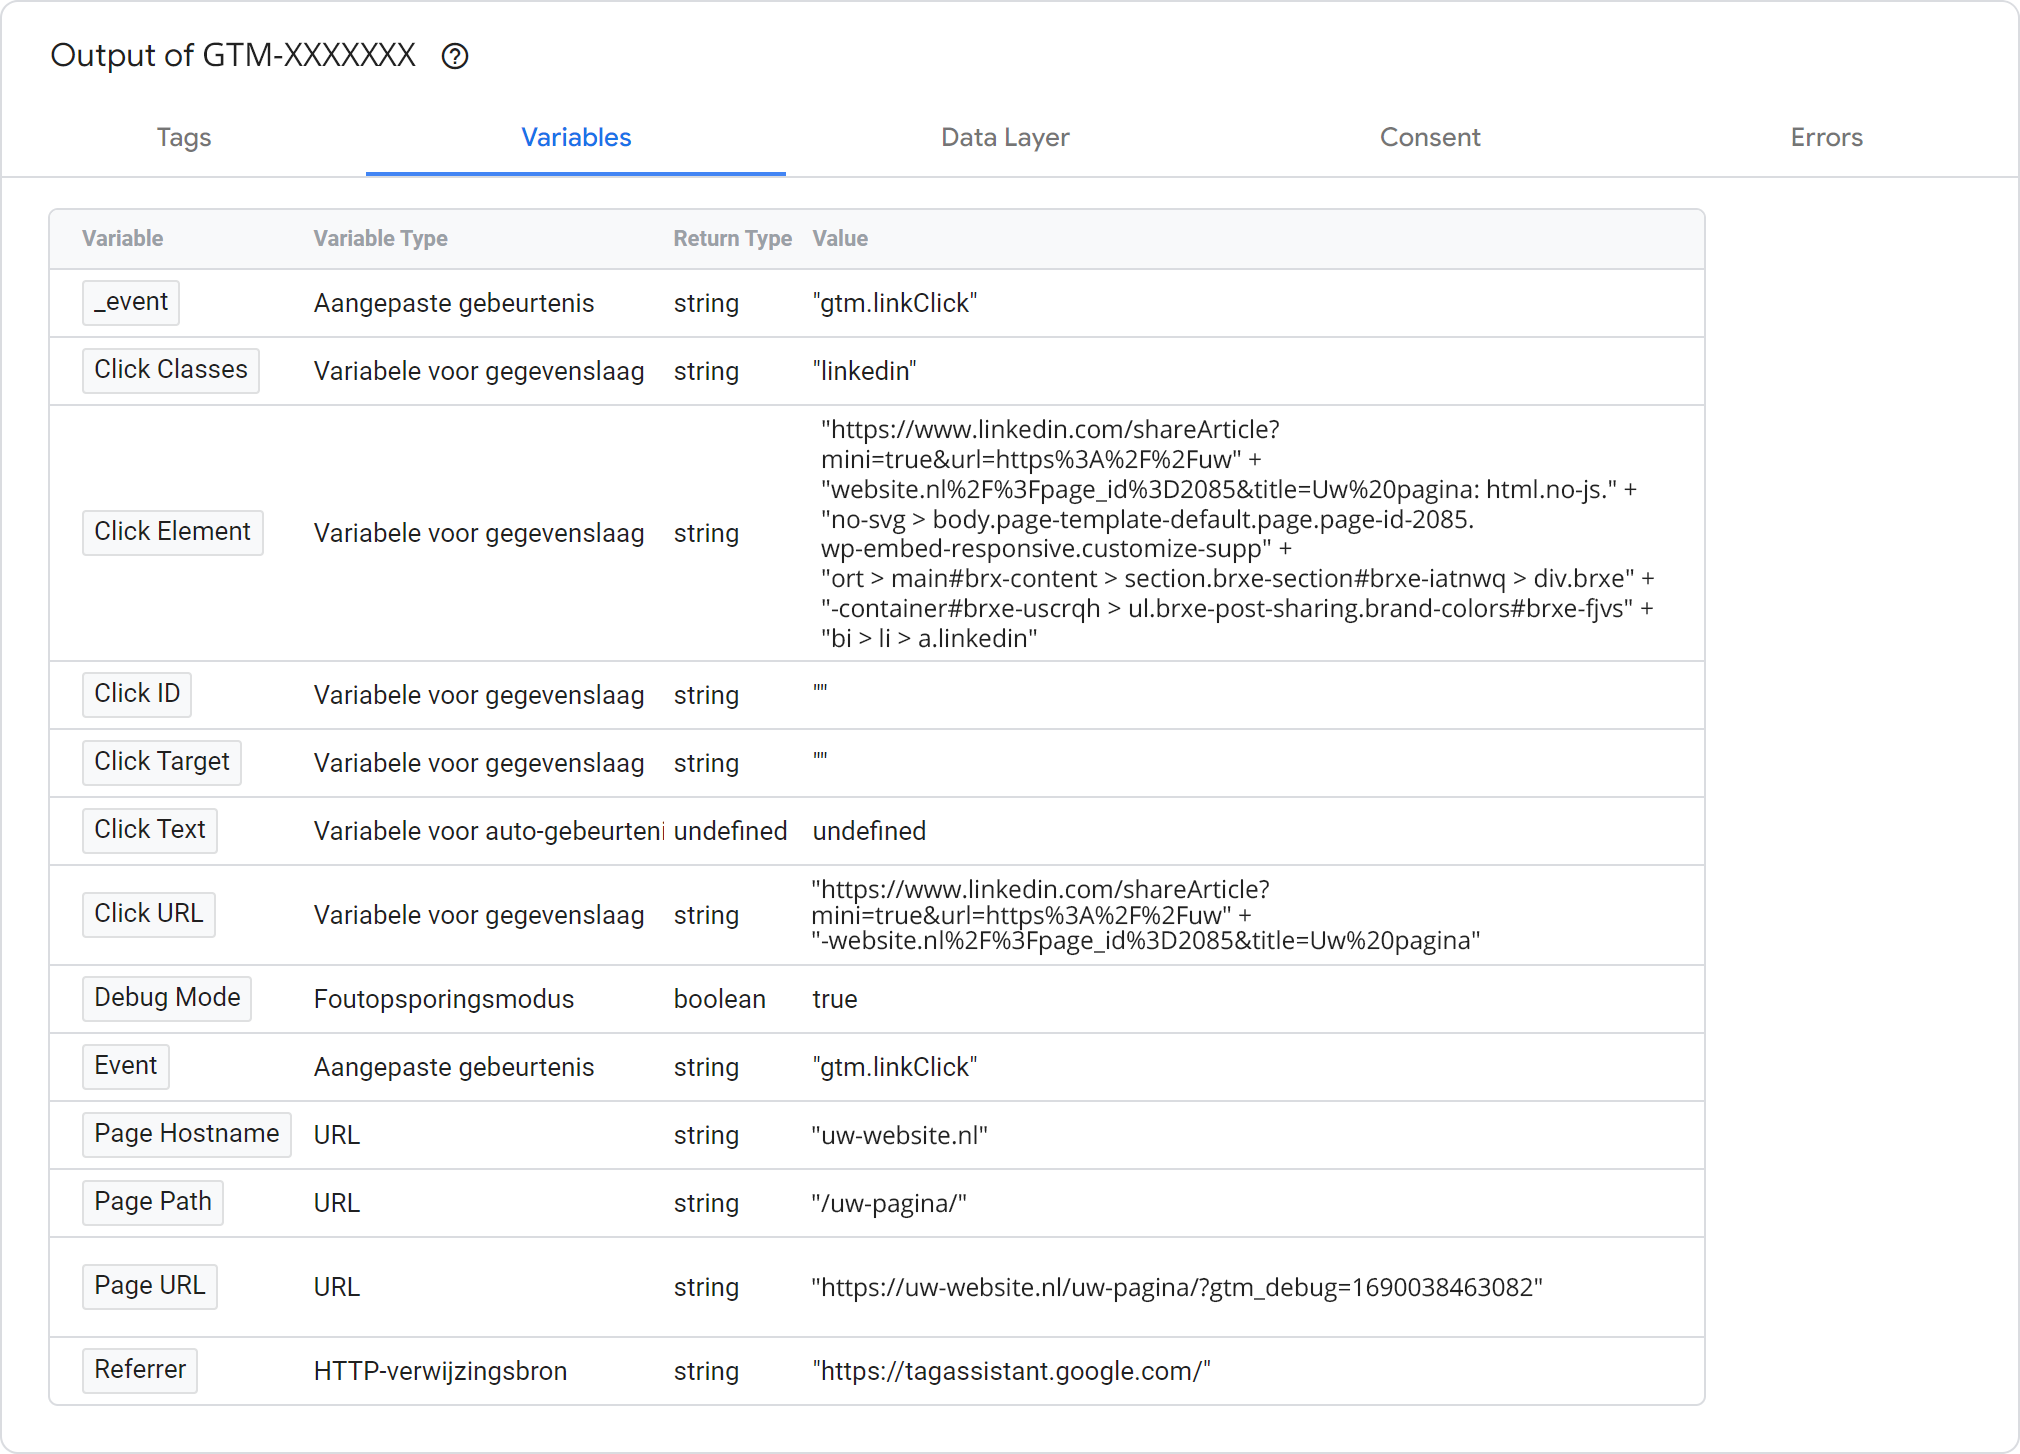Click the Click URL linkedin value text

pos(1144,915)
